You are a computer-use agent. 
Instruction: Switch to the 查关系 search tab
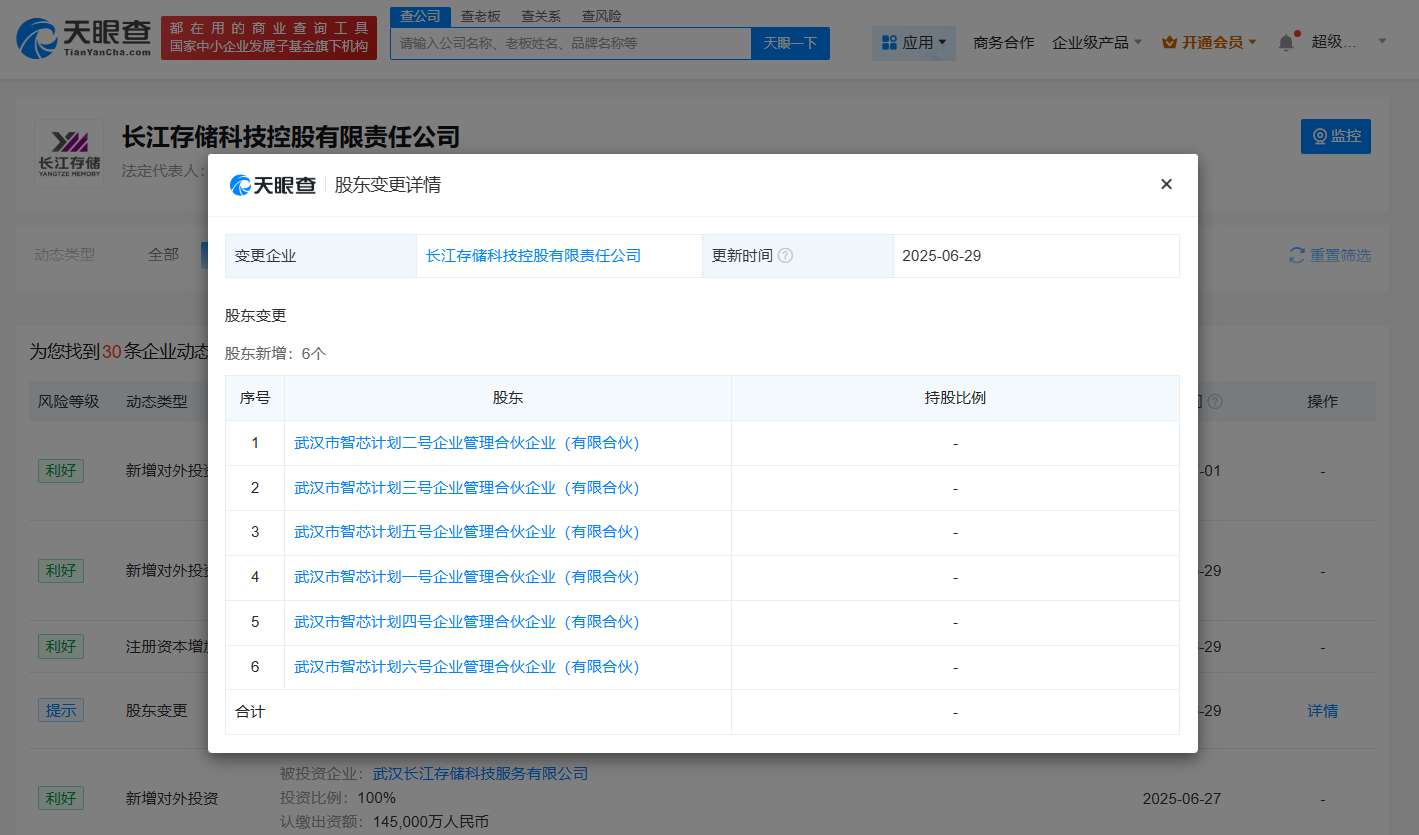click(x=541, y=16)
